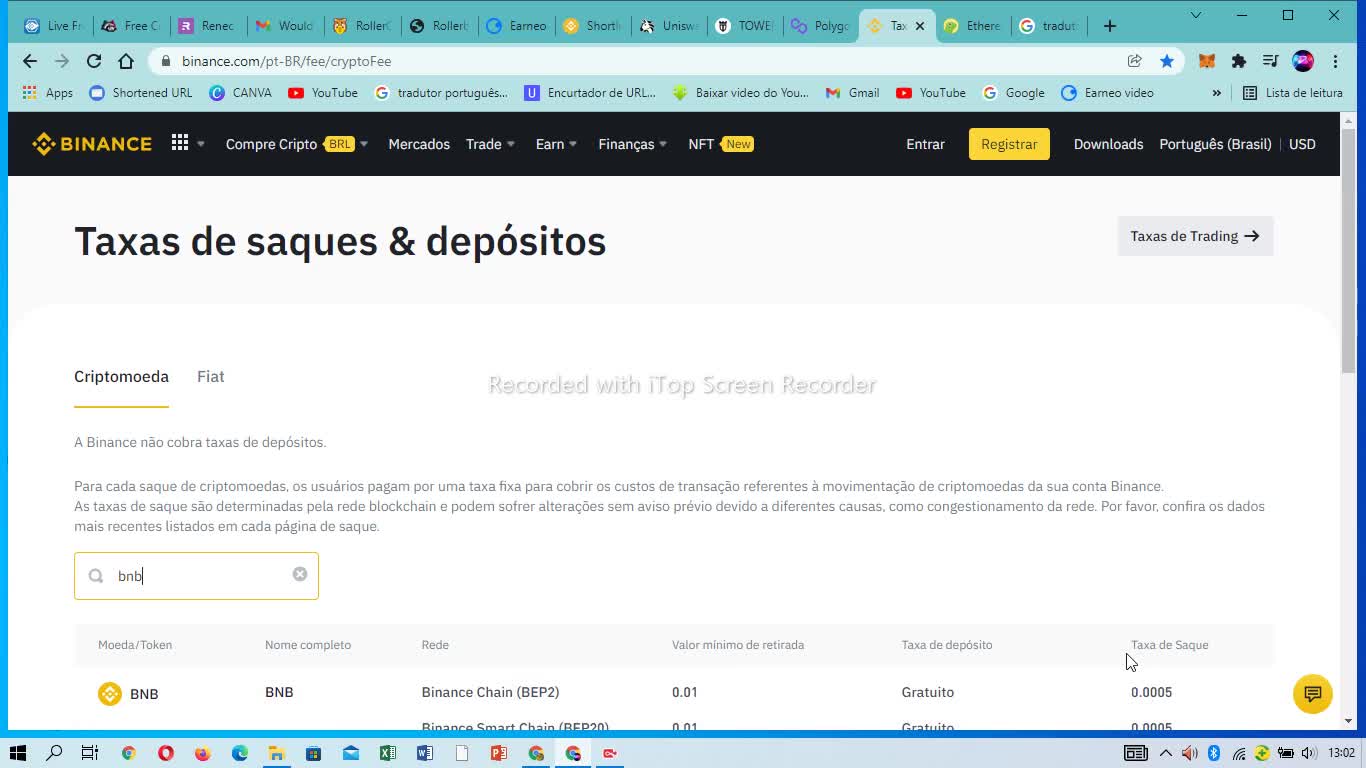Viewport: 1366px width, 768px height.
Task: Clear the search field with the X icon
Action: point(300,574)
